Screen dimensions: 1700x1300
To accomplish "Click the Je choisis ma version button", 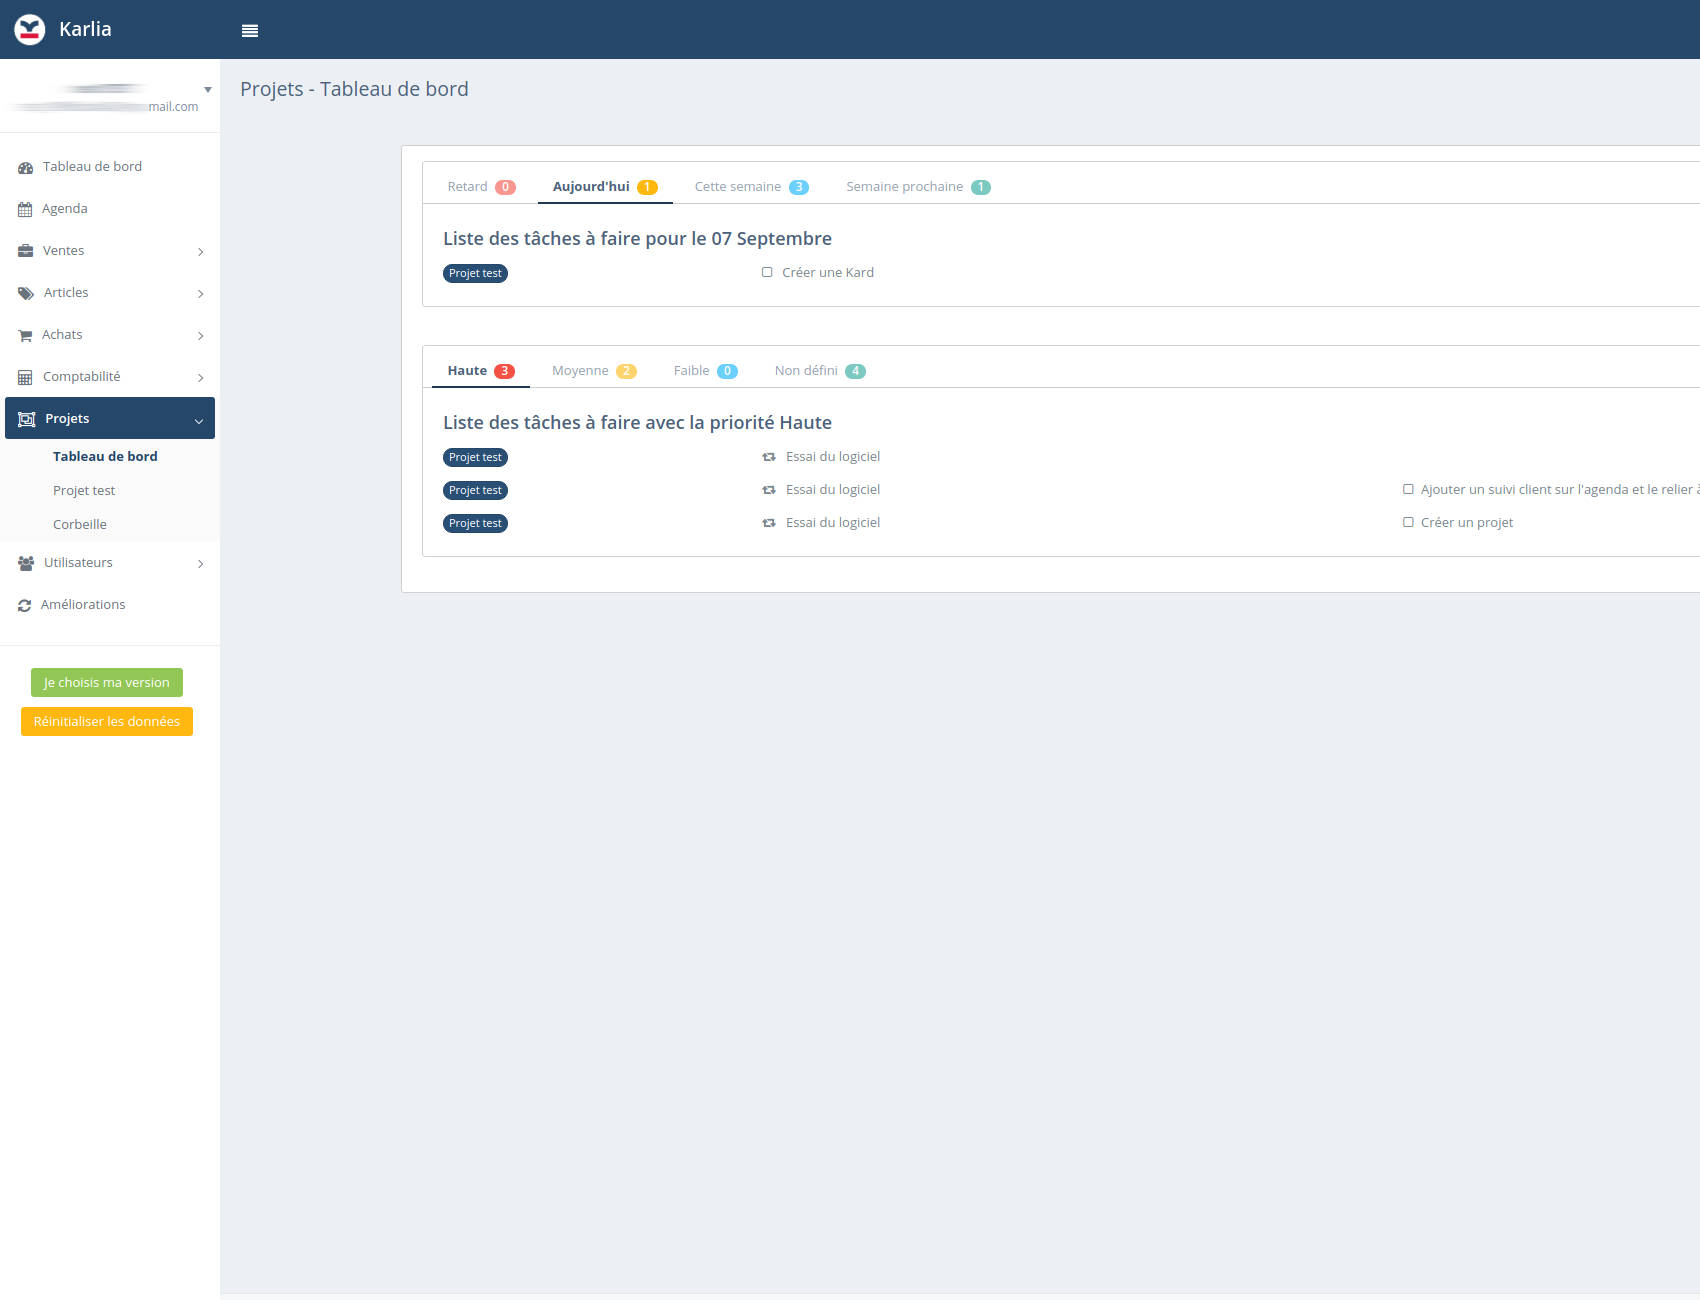I will [x=107, y=683].
